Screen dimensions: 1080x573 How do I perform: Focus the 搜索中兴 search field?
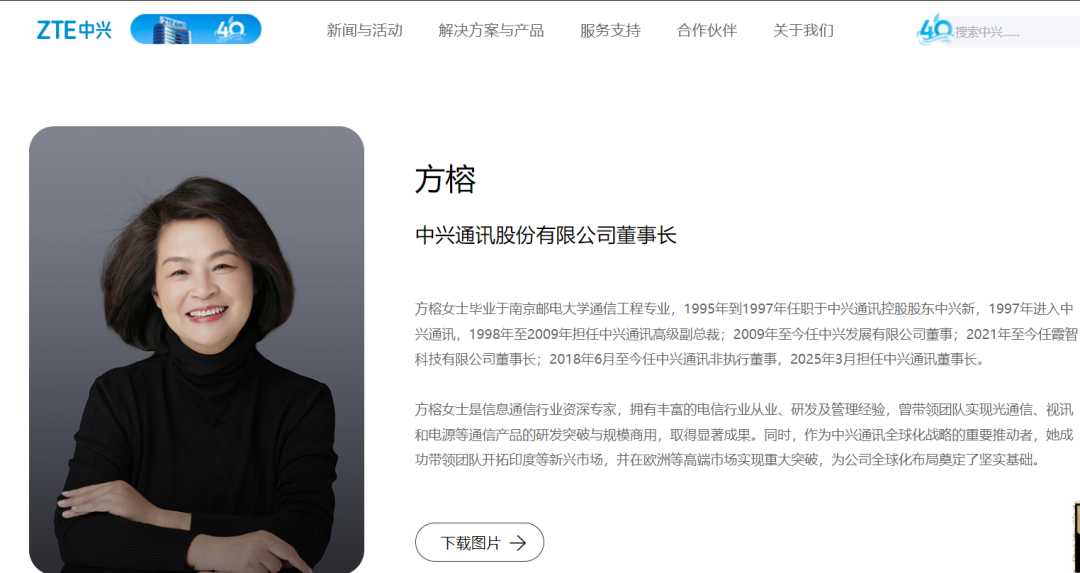tap(1016, 32)
